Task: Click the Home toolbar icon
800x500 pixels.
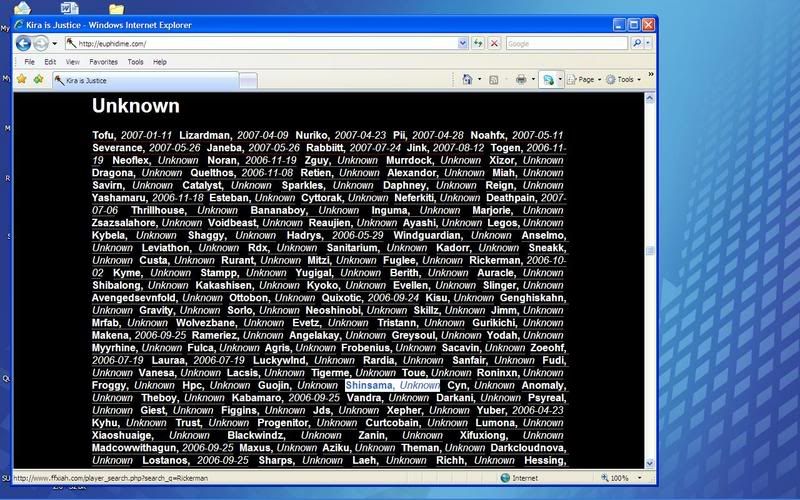Action: click(467, 79)
